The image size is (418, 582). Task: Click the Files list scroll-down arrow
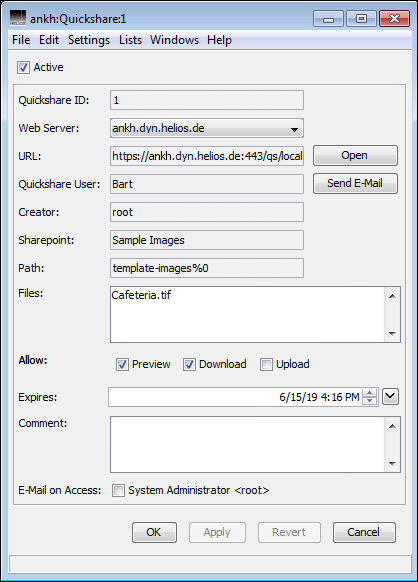392,333
